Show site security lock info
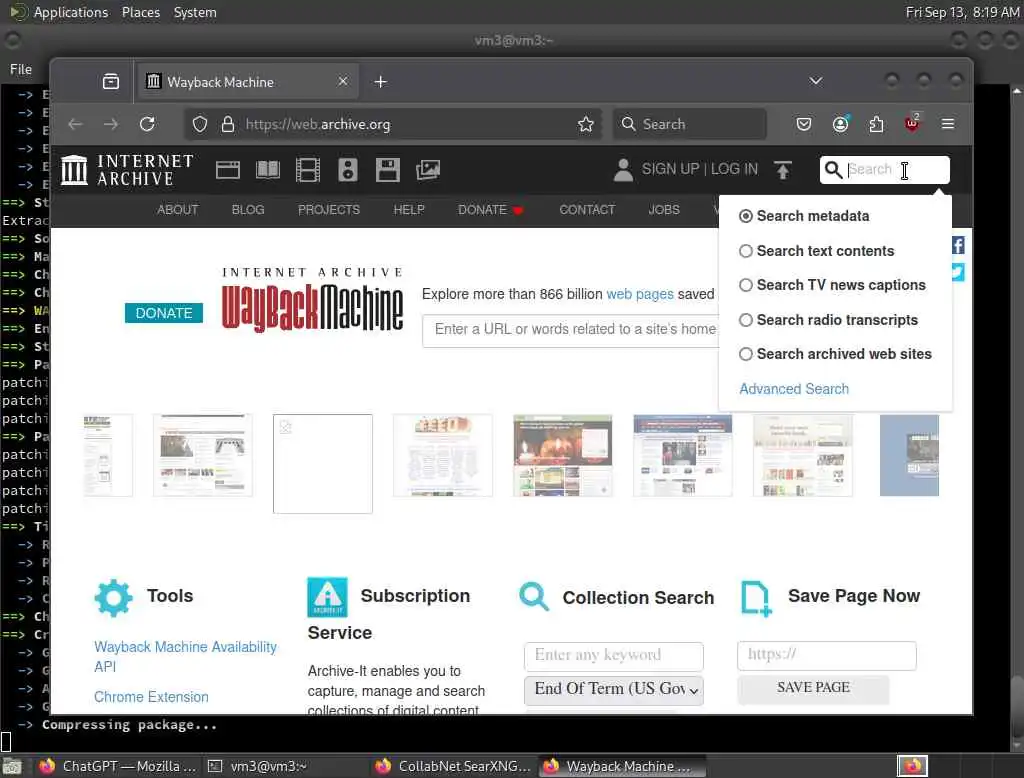Viewport: 1024px width, 778px height. (227, 124)
